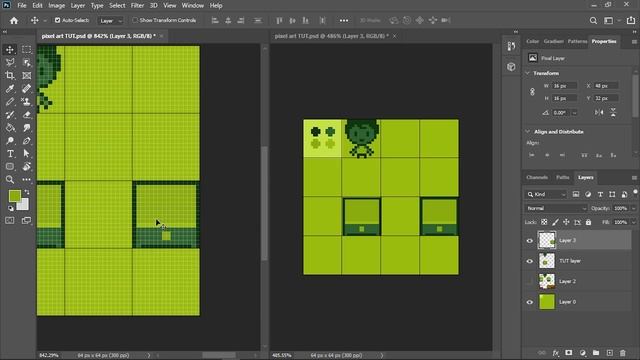Switch to the second pixel art TUT.psd tab
Screen dimensions: 640x360
coord(331,36)
